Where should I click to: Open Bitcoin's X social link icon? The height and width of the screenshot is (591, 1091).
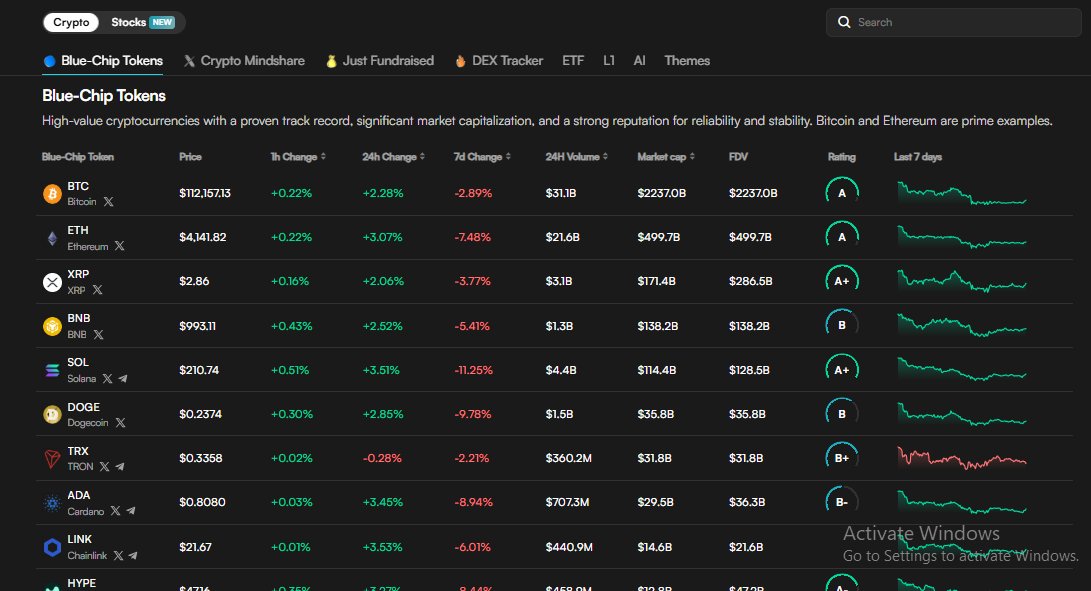pos(109,202)
